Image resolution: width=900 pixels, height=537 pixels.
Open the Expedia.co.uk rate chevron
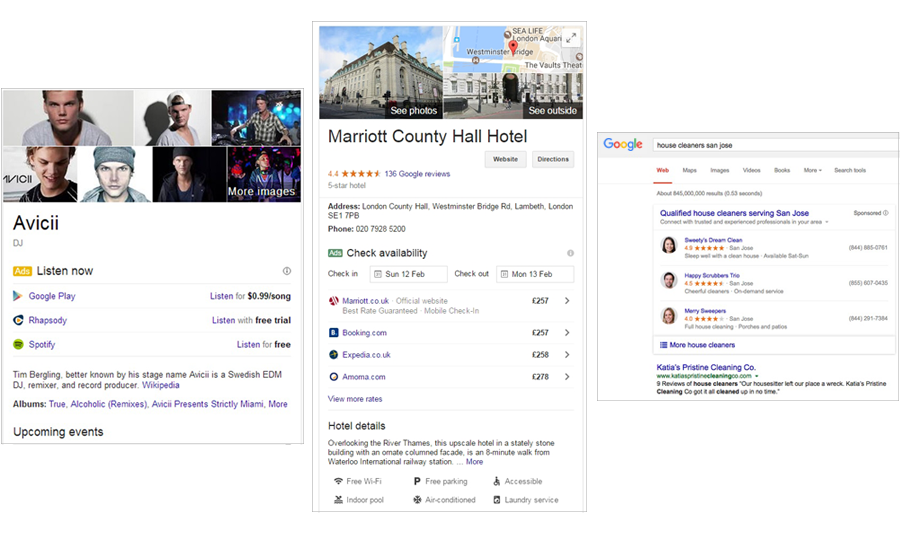click(567, 355)
